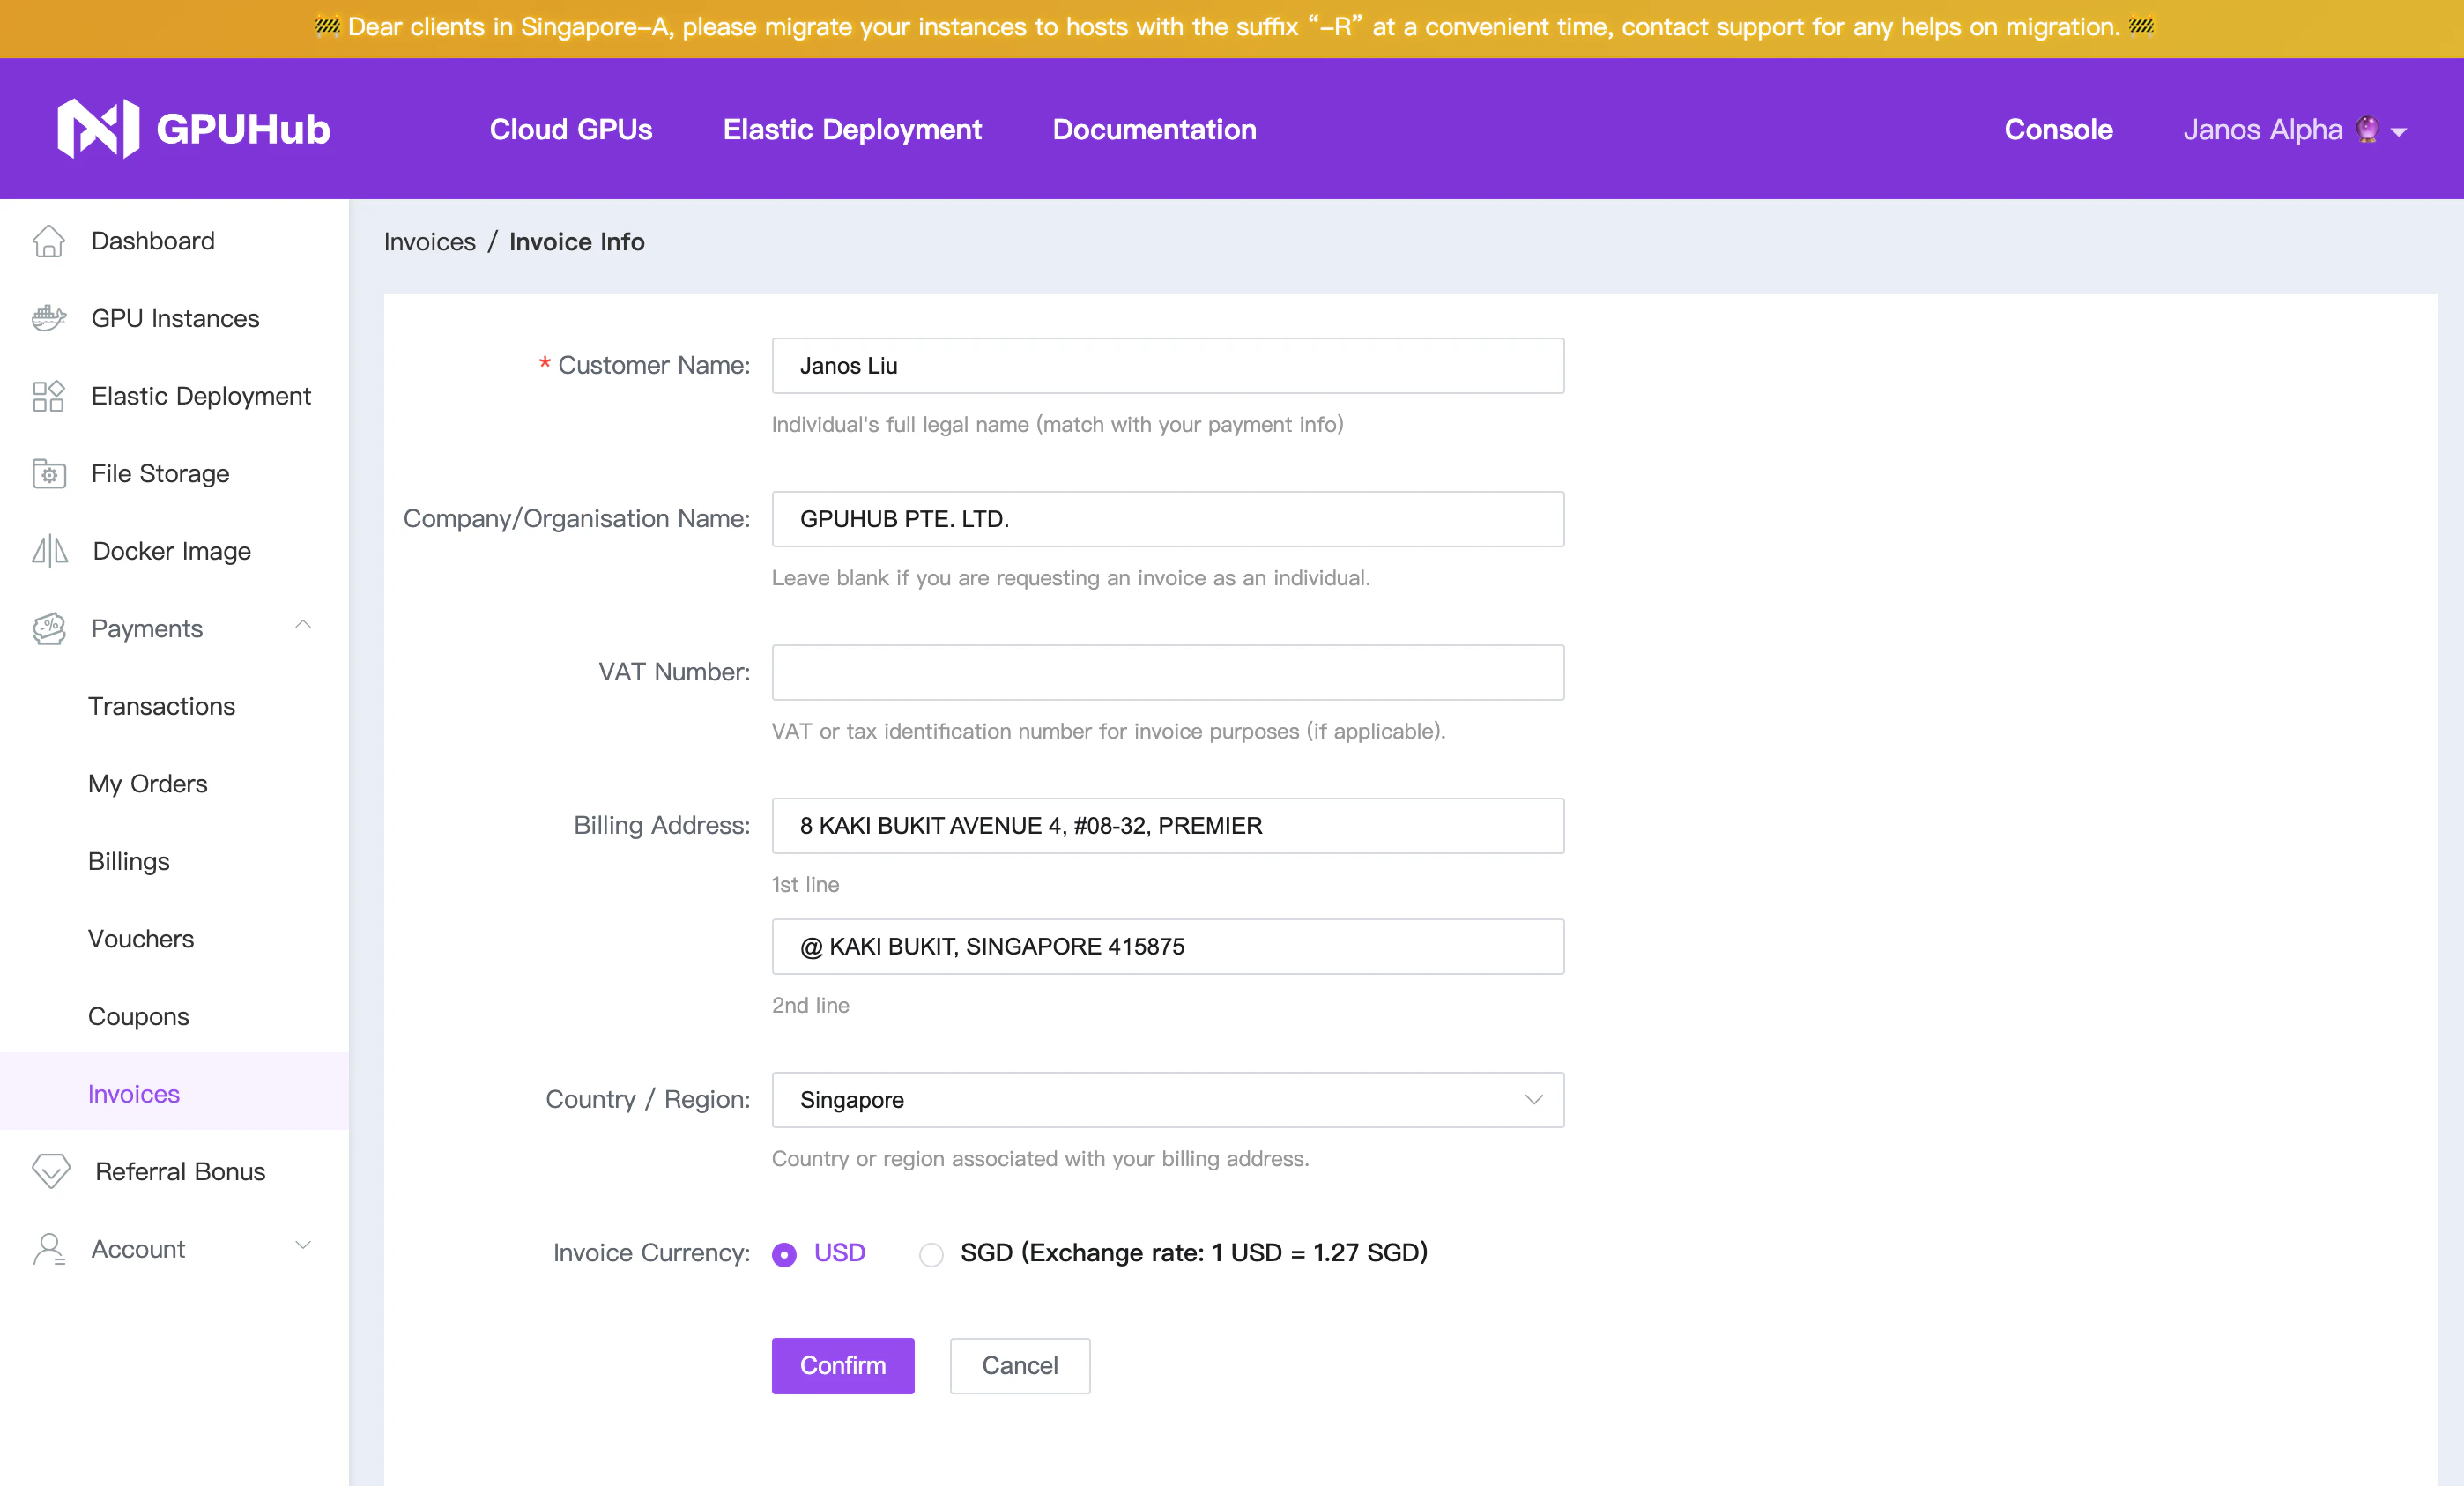Click the Account person icon
Screen dimensions: 2464x1486
tap(49, 1249)
